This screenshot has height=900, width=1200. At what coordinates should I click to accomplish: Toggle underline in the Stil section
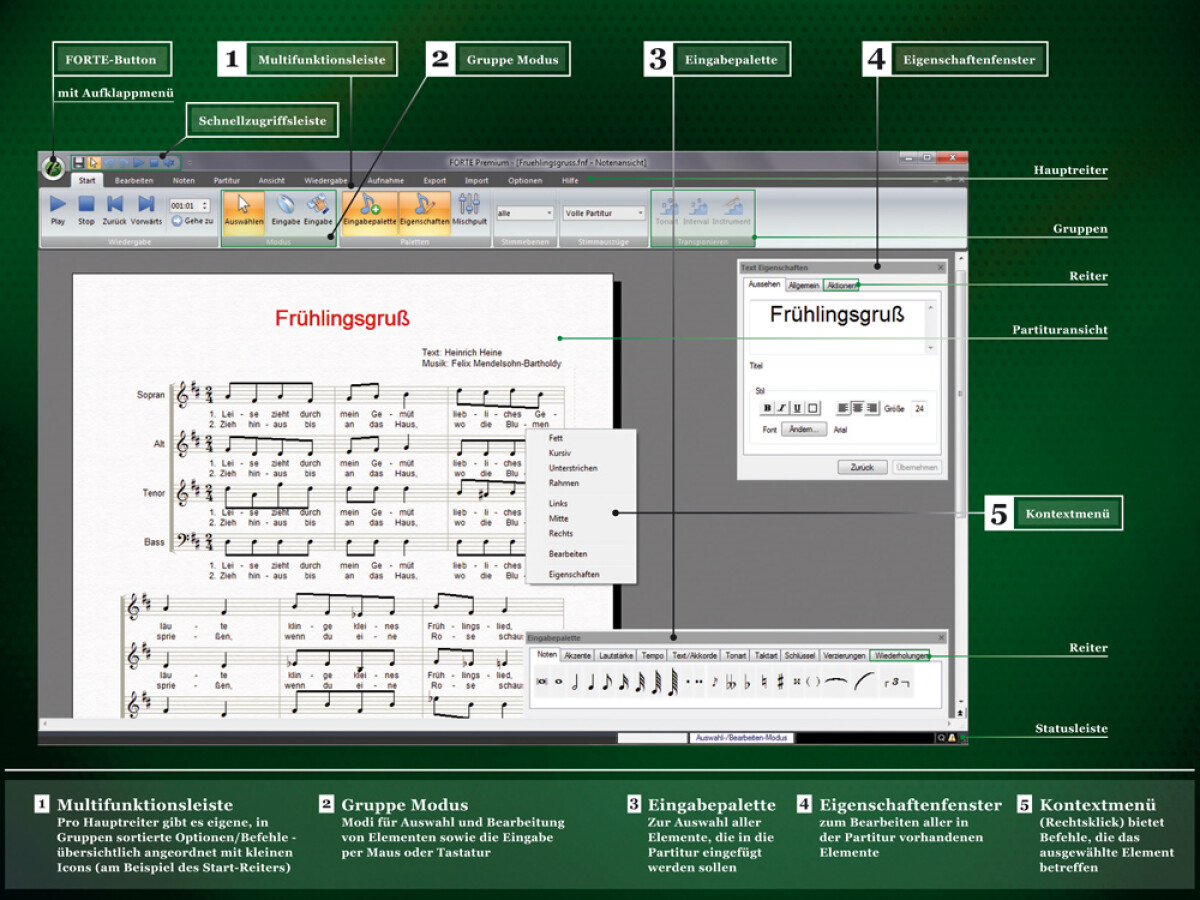point(797,408)
